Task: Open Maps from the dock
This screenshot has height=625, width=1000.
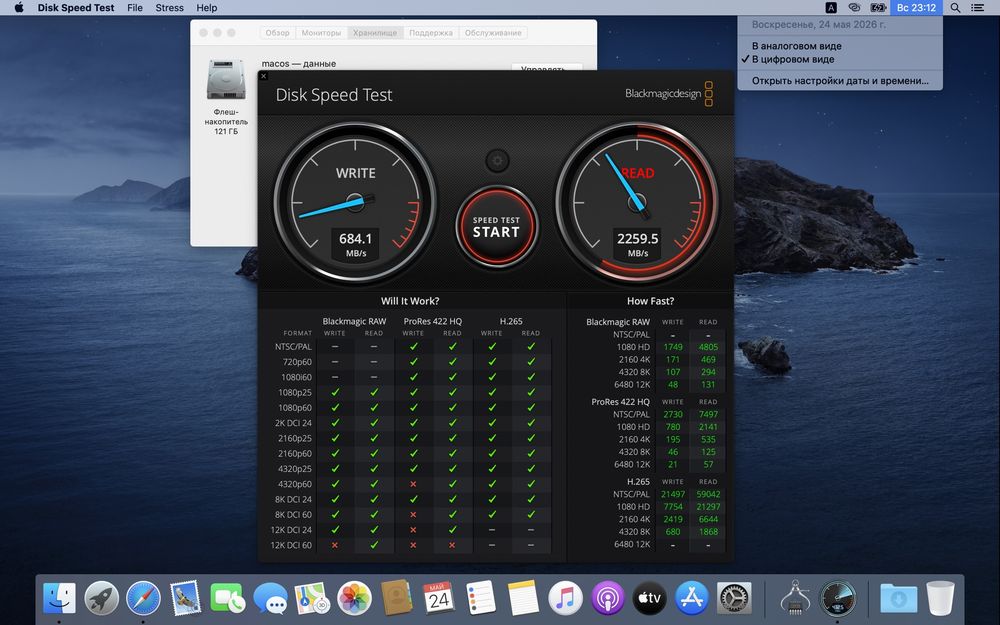Action: tap(312, 598)
